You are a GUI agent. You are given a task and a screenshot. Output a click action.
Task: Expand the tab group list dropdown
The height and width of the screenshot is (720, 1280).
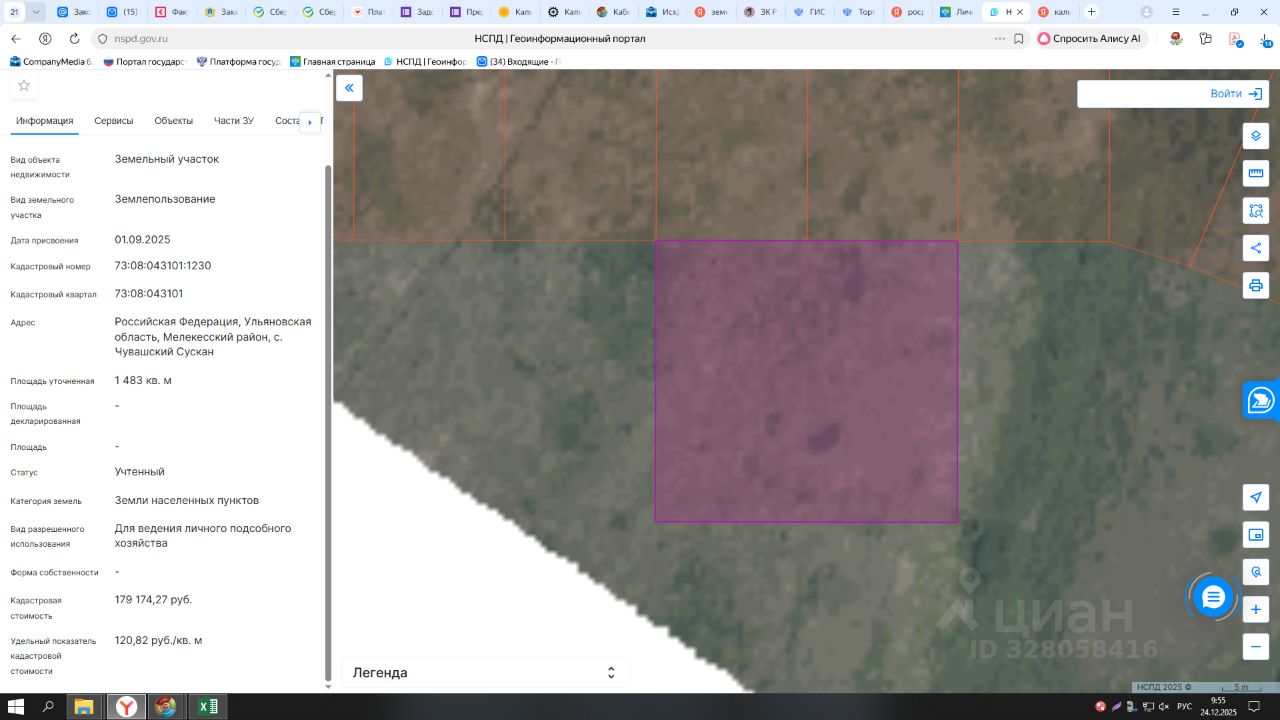36,12
